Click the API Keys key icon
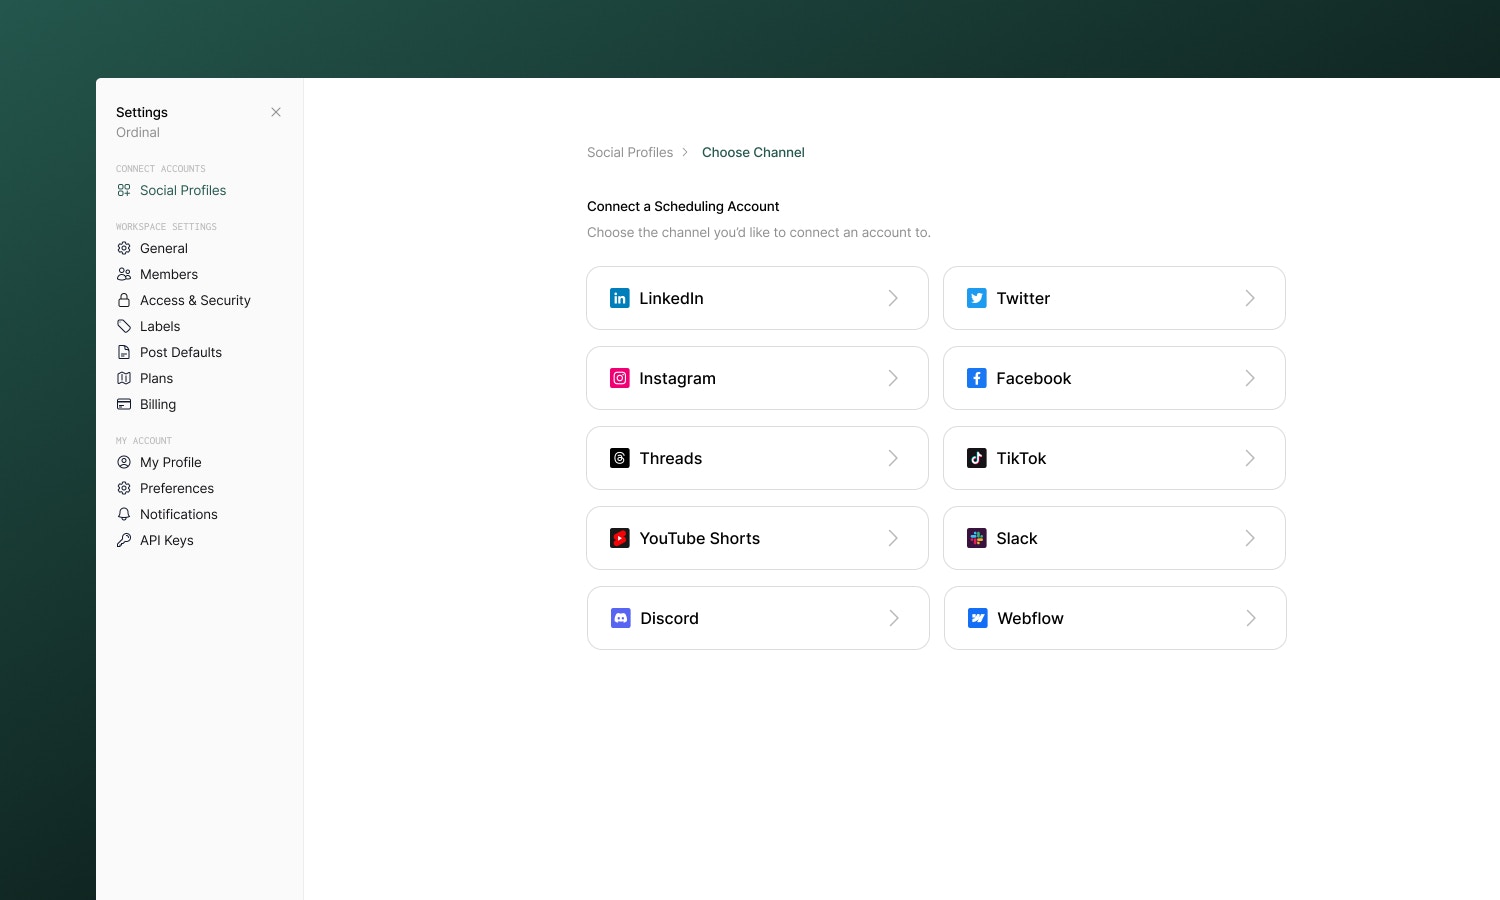The image size is (1500, 900). click(x=124, y=540)
